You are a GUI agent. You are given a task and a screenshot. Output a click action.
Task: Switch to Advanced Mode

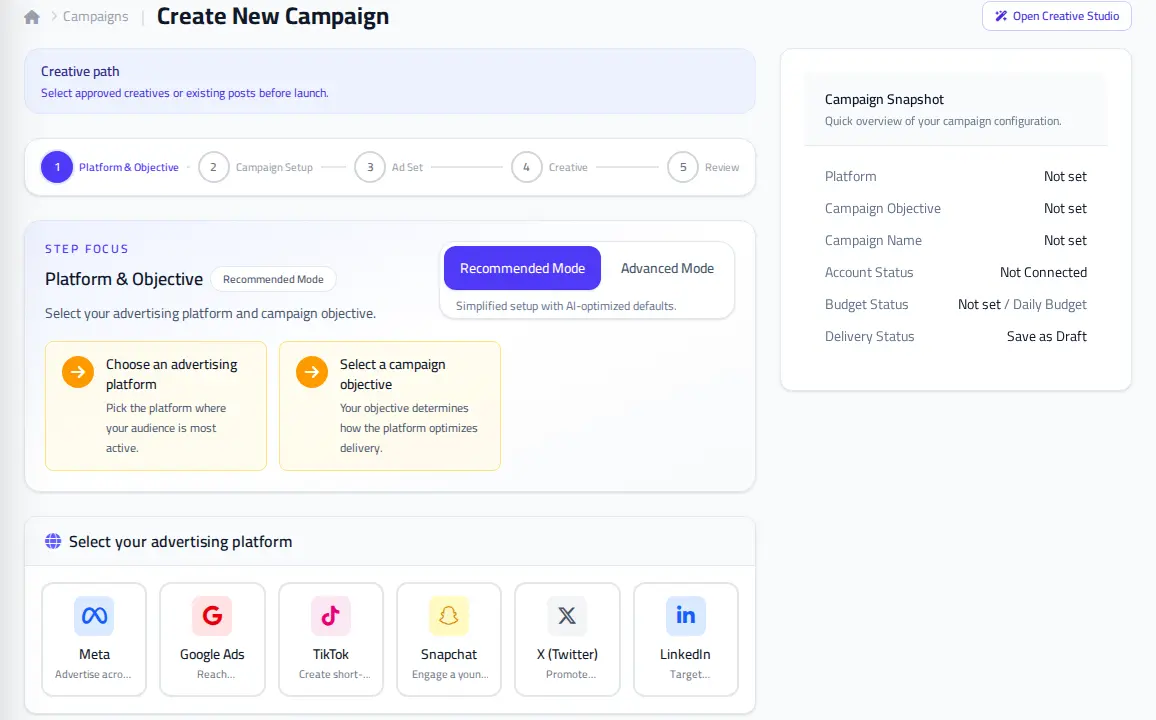click(x=667, y=268)
